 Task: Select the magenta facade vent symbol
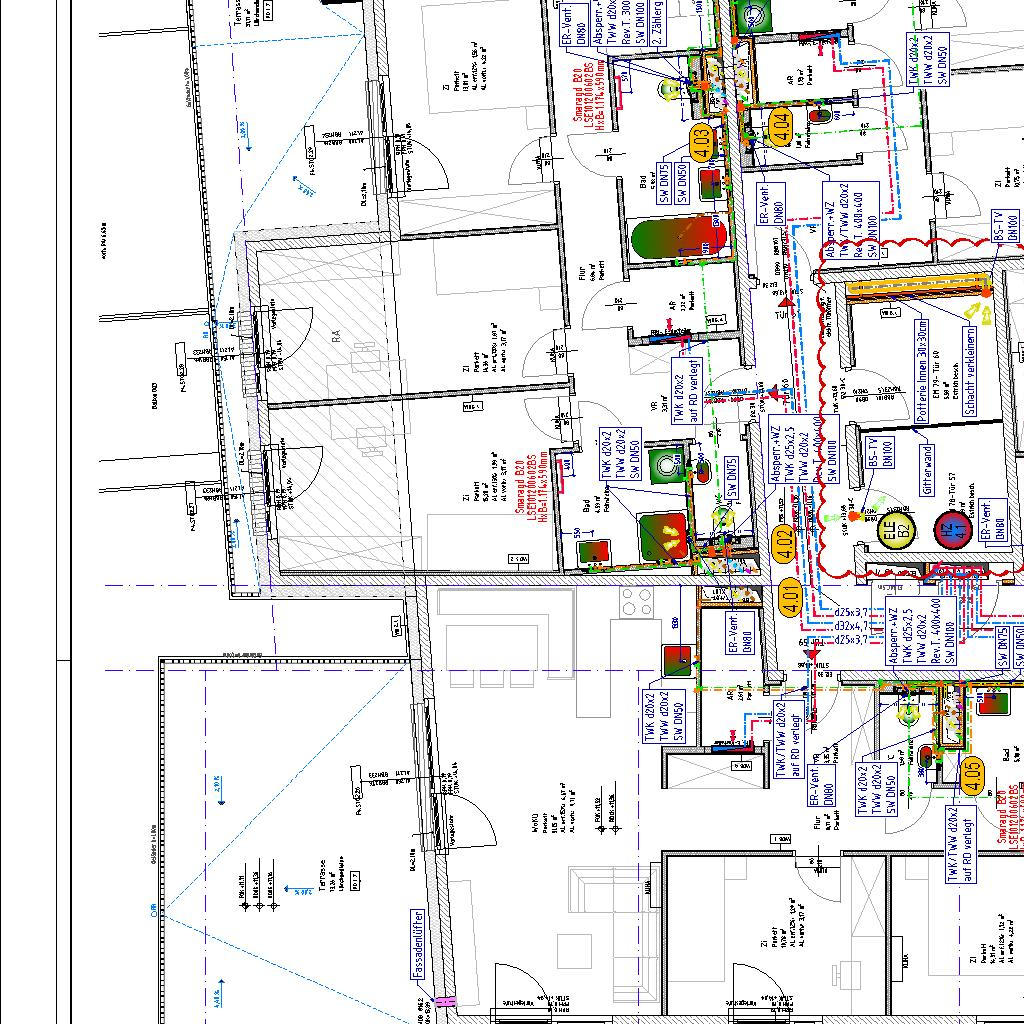click(x=444, y=1000)
